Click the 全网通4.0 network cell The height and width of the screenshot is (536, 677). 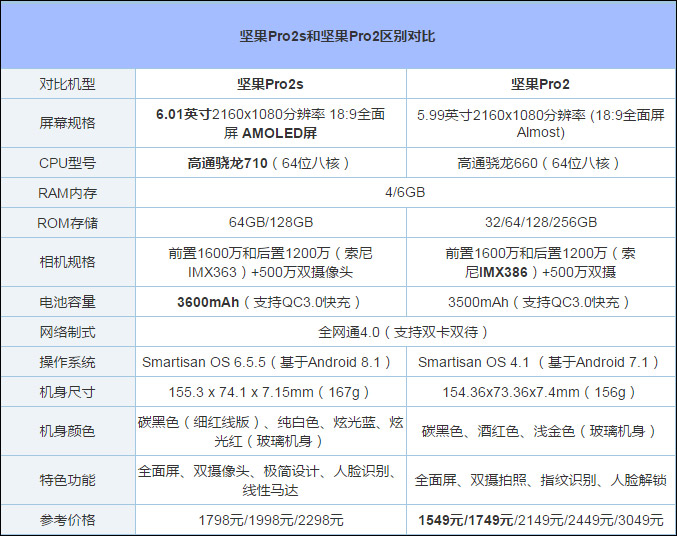tap(405, 332)
